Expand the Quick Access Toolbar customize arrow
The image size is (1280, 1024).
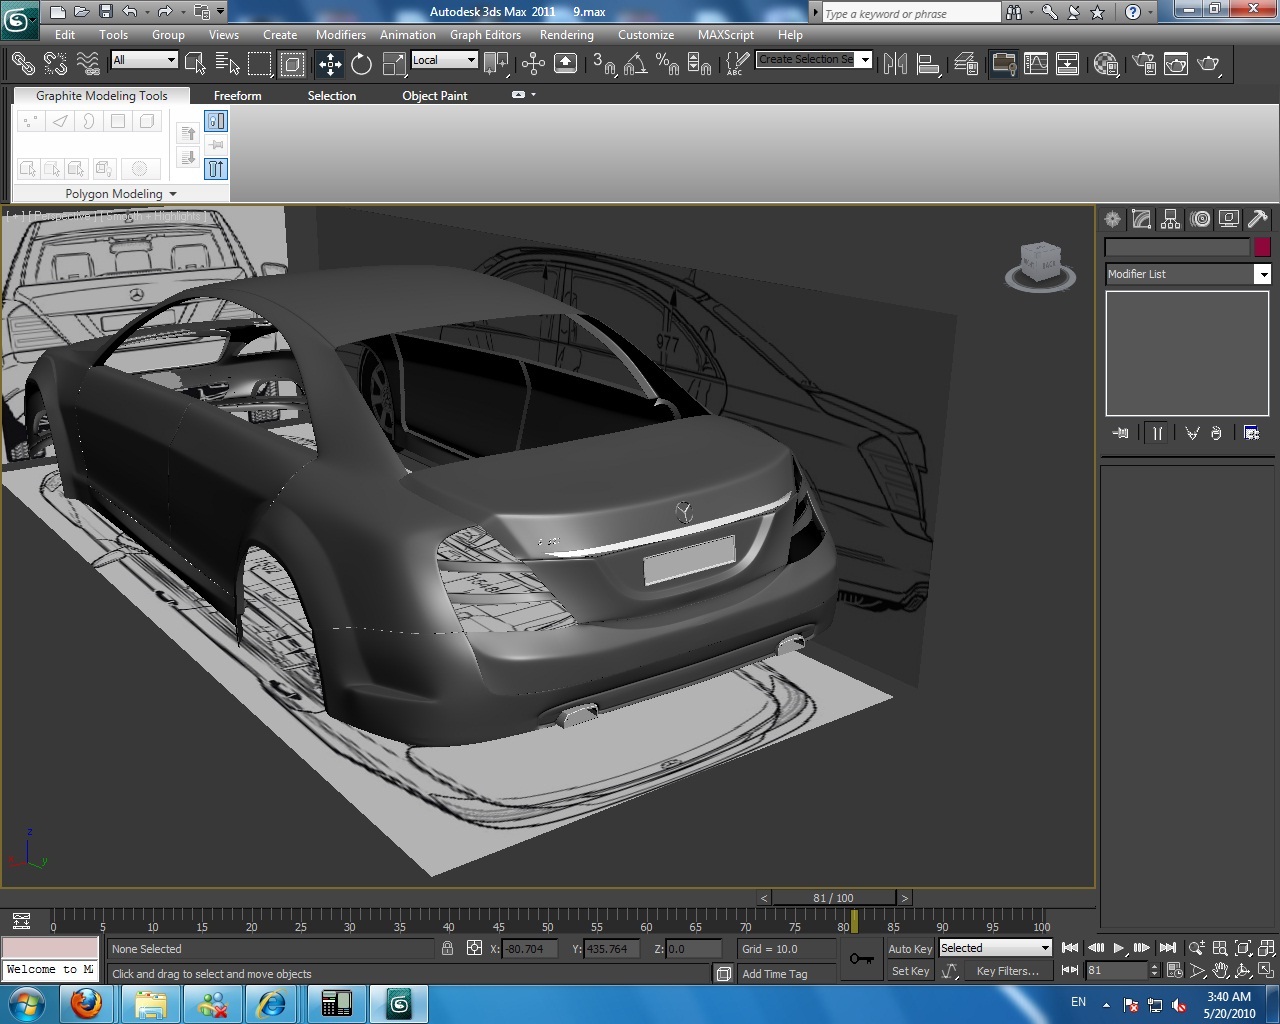pos(221,12)
